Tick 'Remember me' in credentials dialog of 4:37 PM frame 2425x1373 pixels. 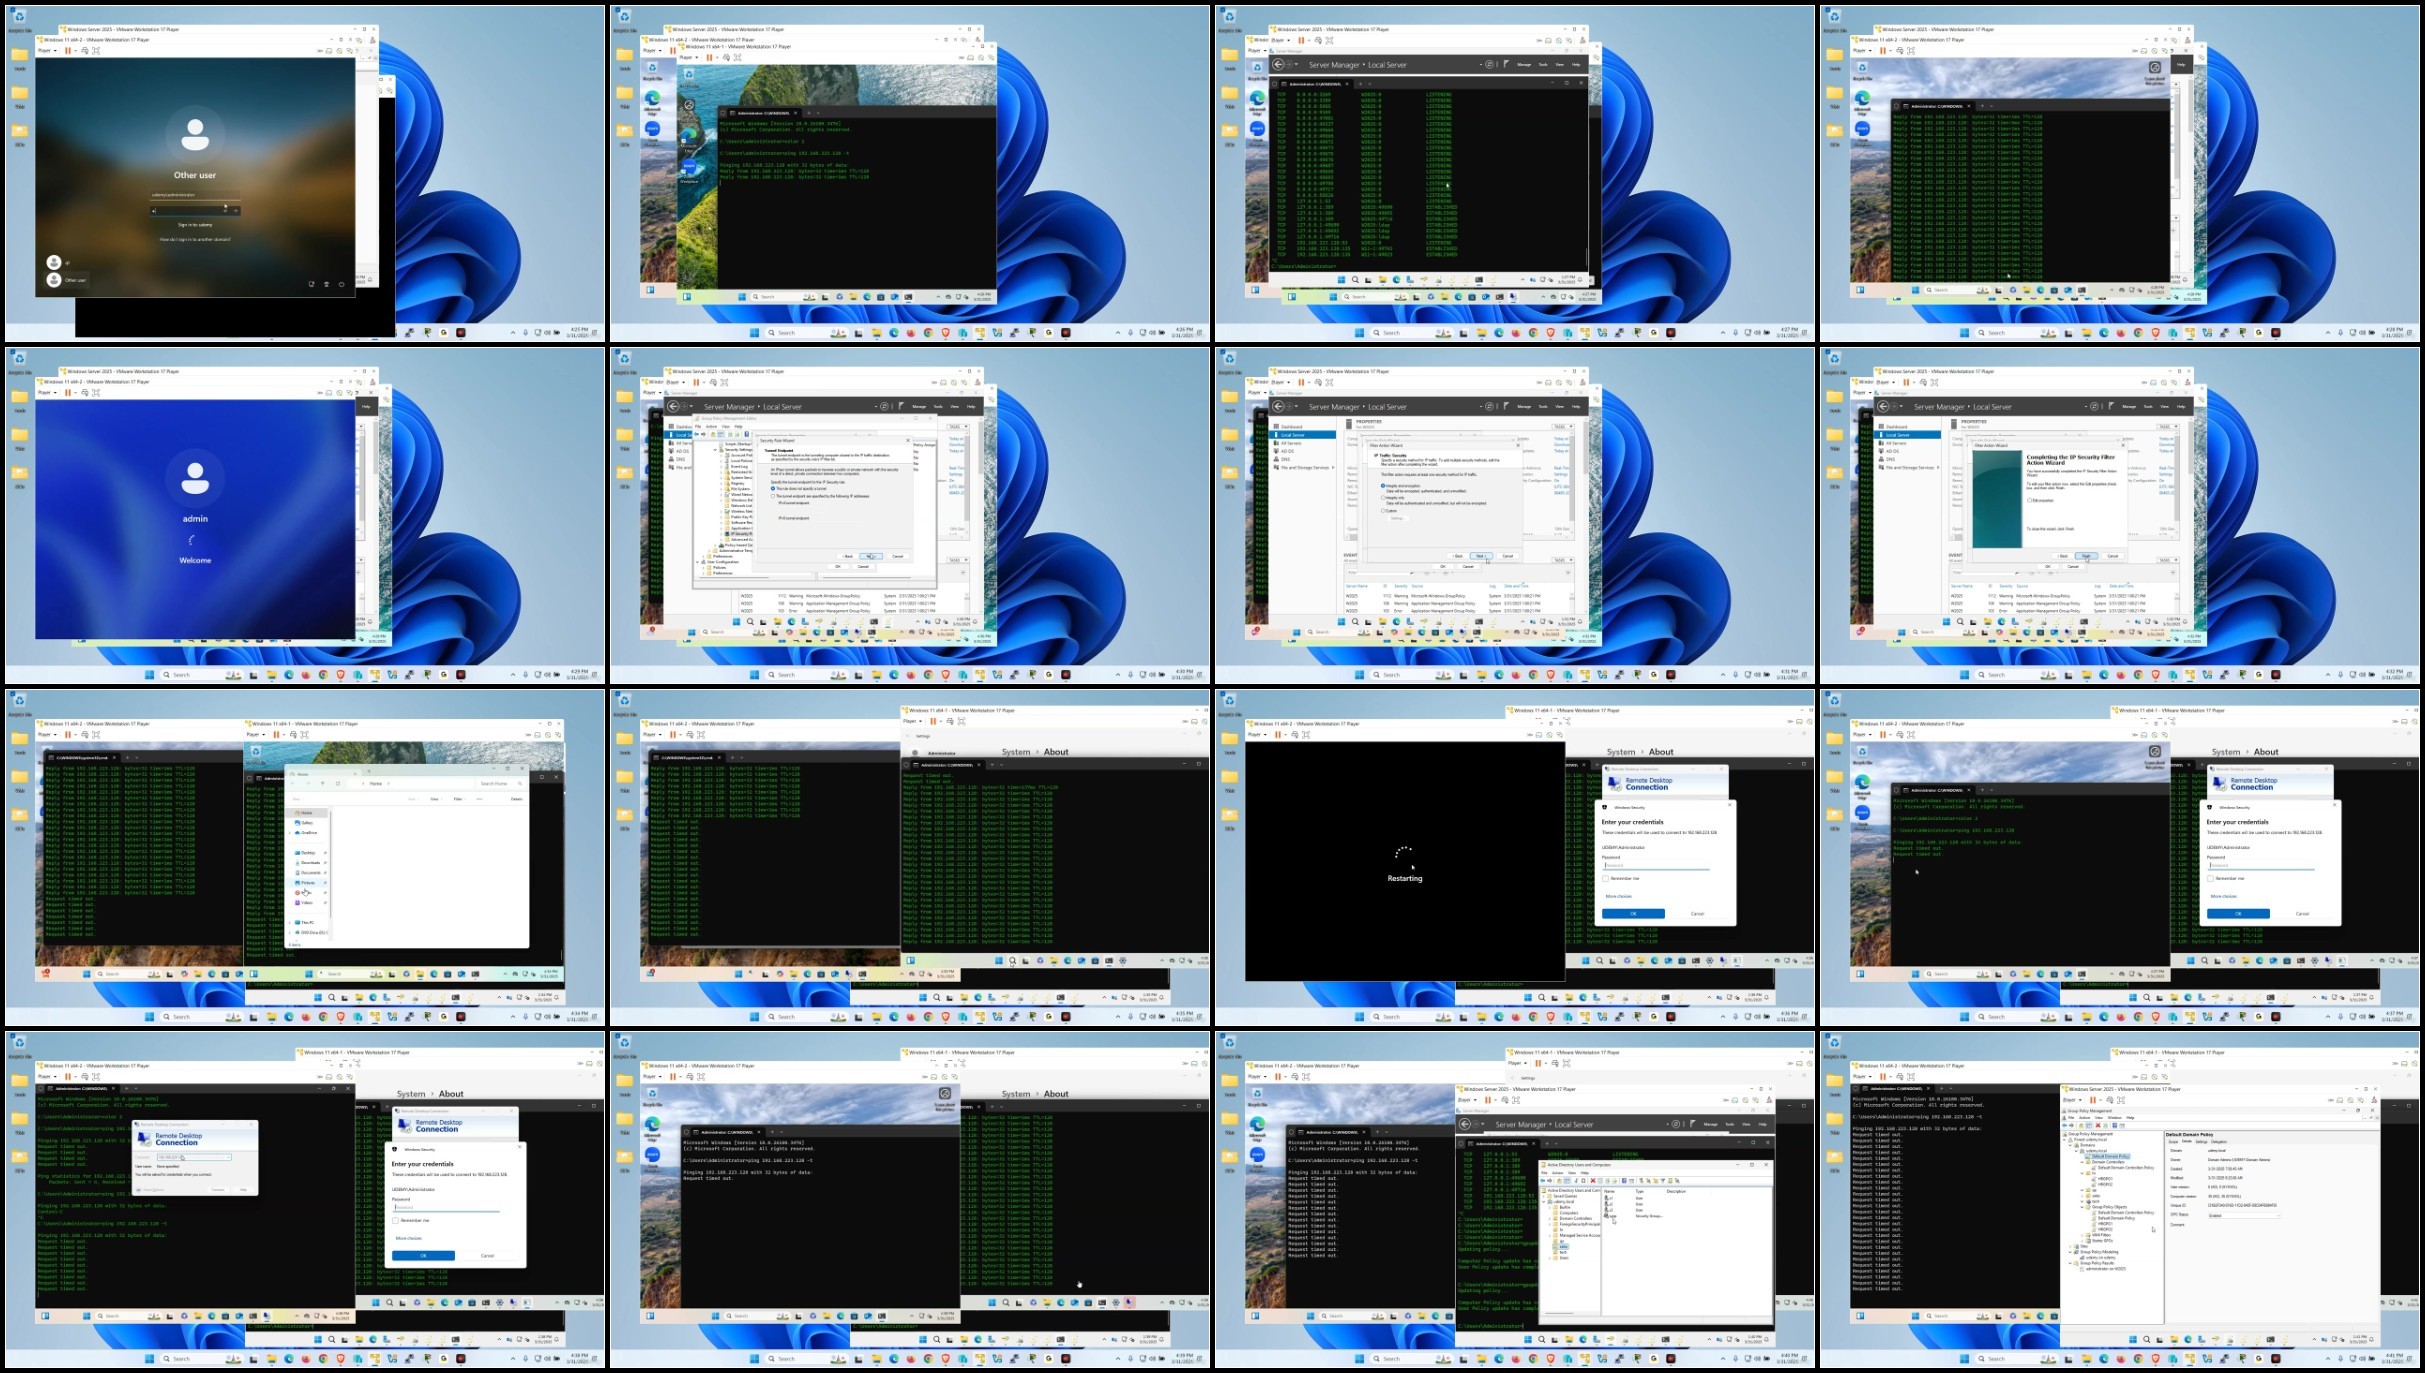(2210, 878)
